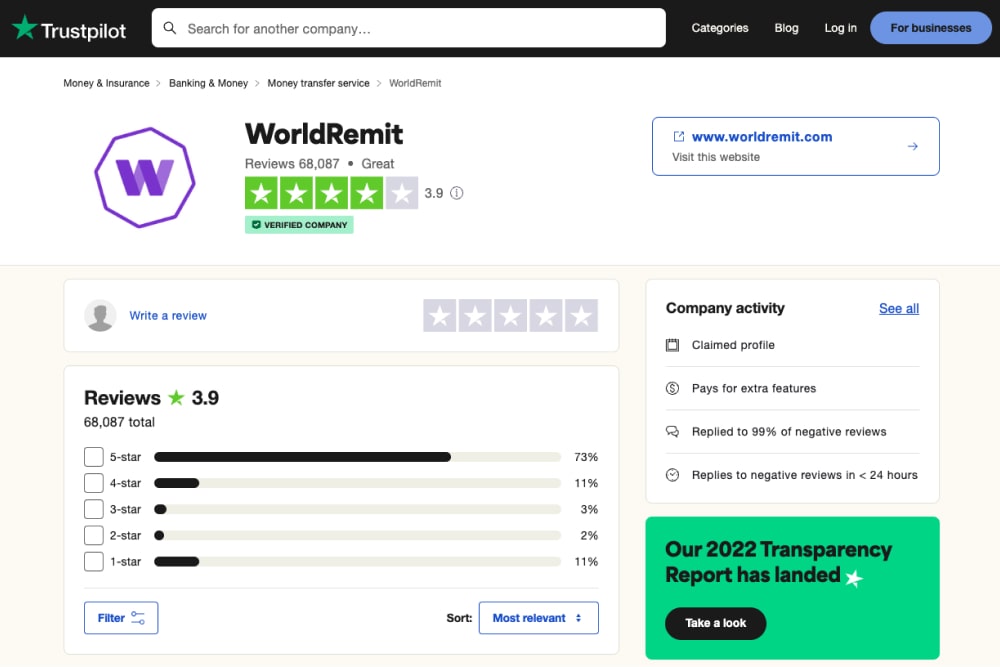Open the Money transfer service breadcrumb
Screen dimensions: 1000x667
coord(318,84)
